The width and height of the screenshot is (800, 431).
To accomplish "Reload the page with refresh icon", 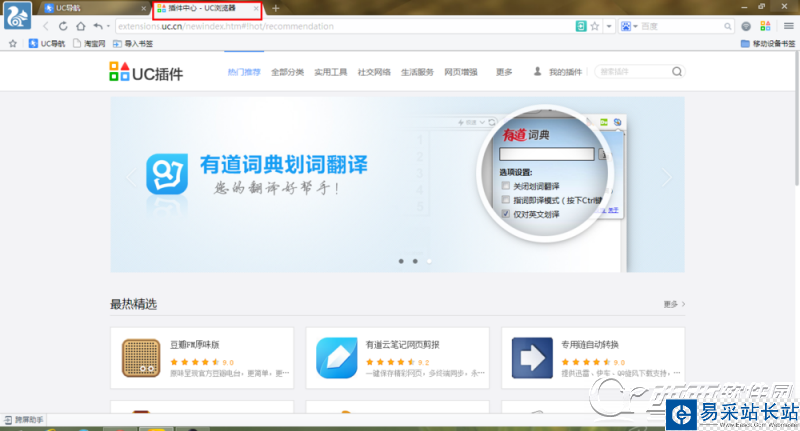I will click(x=63, y=26).
